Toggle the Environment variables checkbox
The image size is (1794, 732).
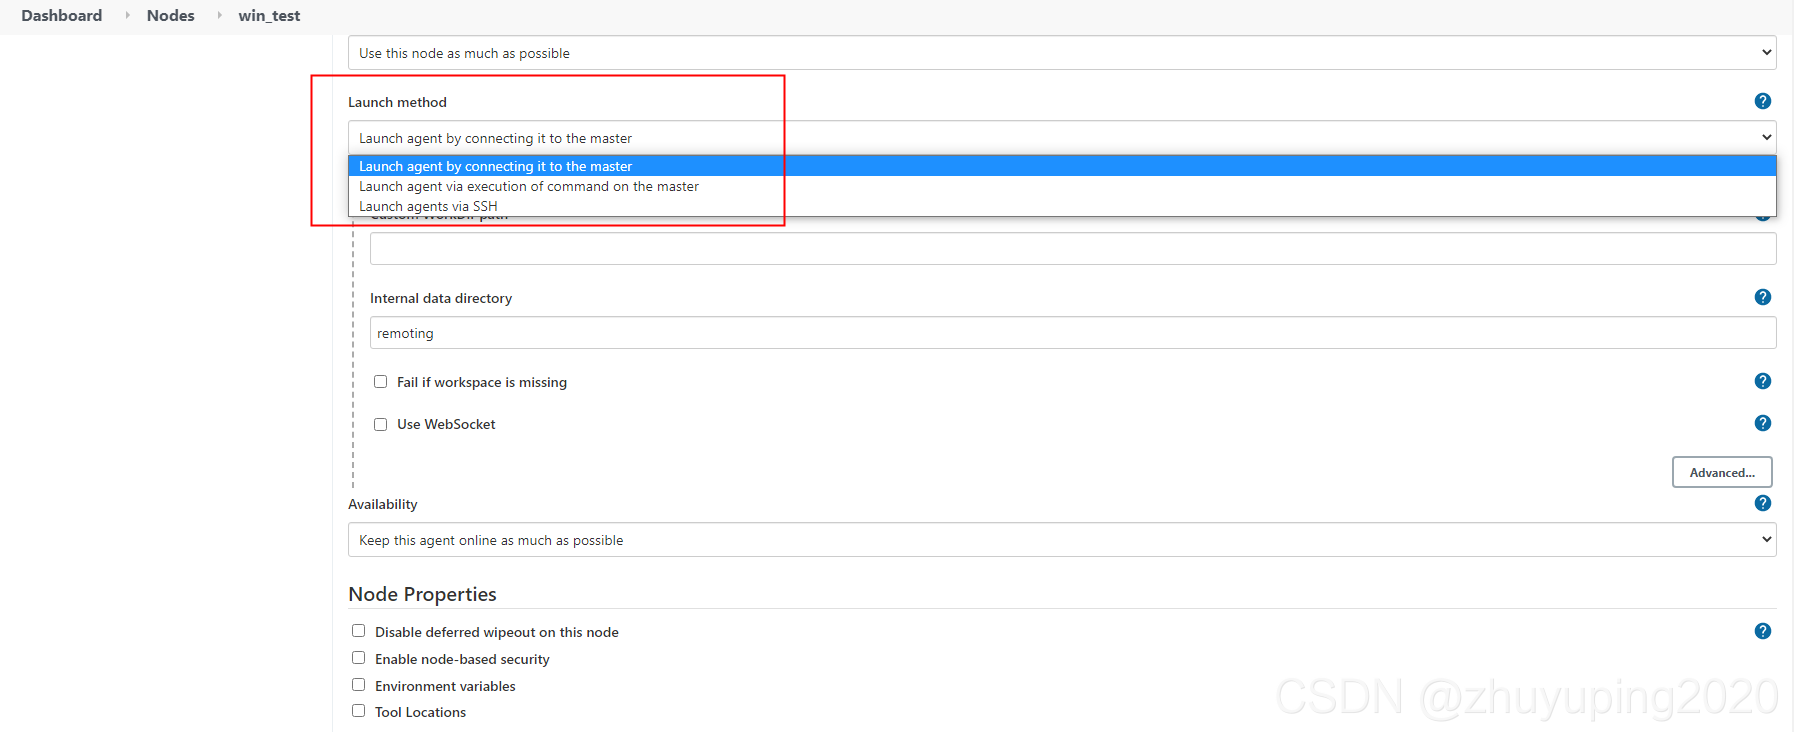pos(358,685)
